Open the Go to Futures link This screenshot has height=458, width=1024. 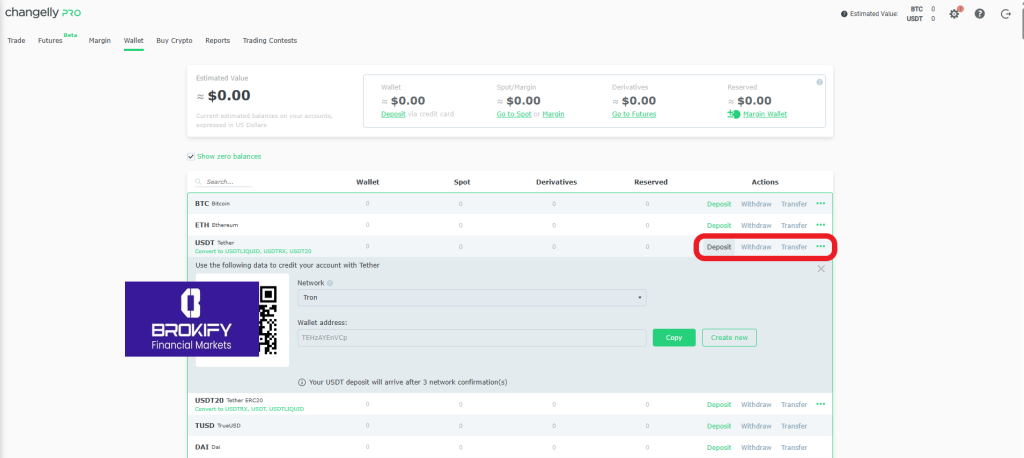tap(636, 114)
